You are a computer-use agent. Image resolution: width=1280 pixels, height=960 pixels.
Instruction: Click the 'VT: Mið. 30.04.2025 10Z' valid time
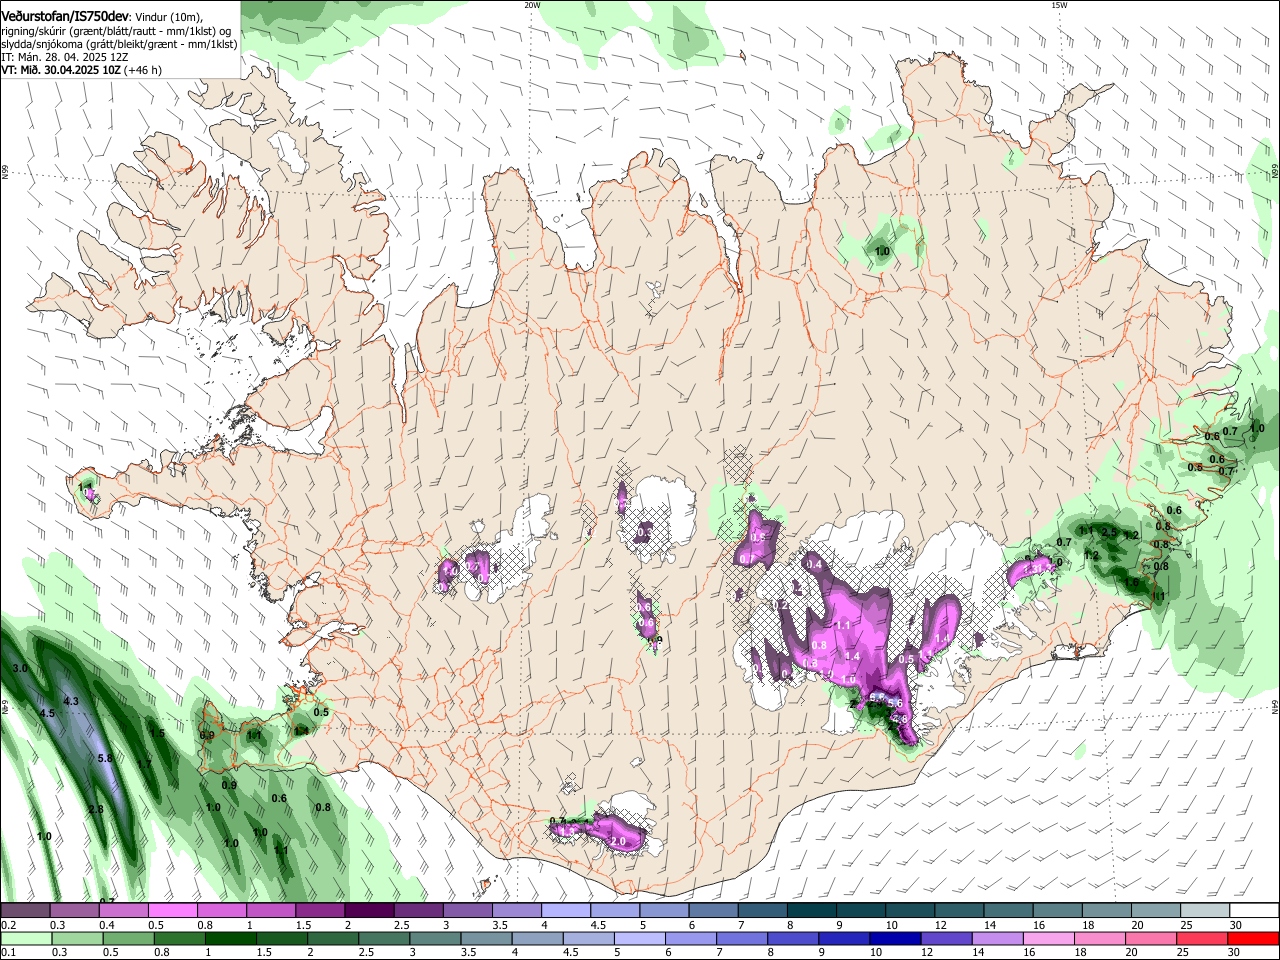tap(61, 70)
